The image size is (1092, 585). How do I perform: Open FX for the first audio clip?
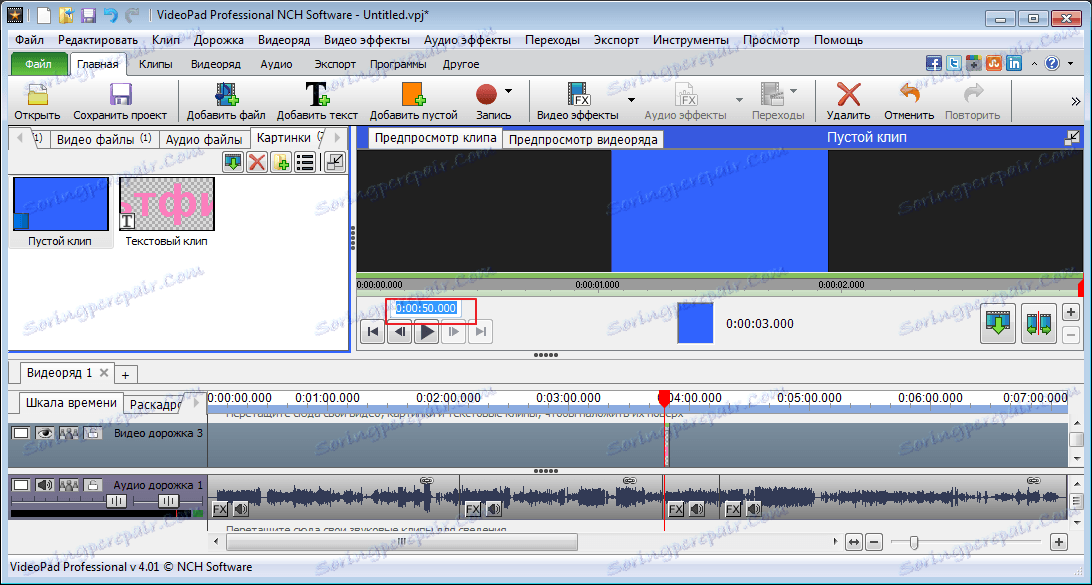[x=220, y=509]
